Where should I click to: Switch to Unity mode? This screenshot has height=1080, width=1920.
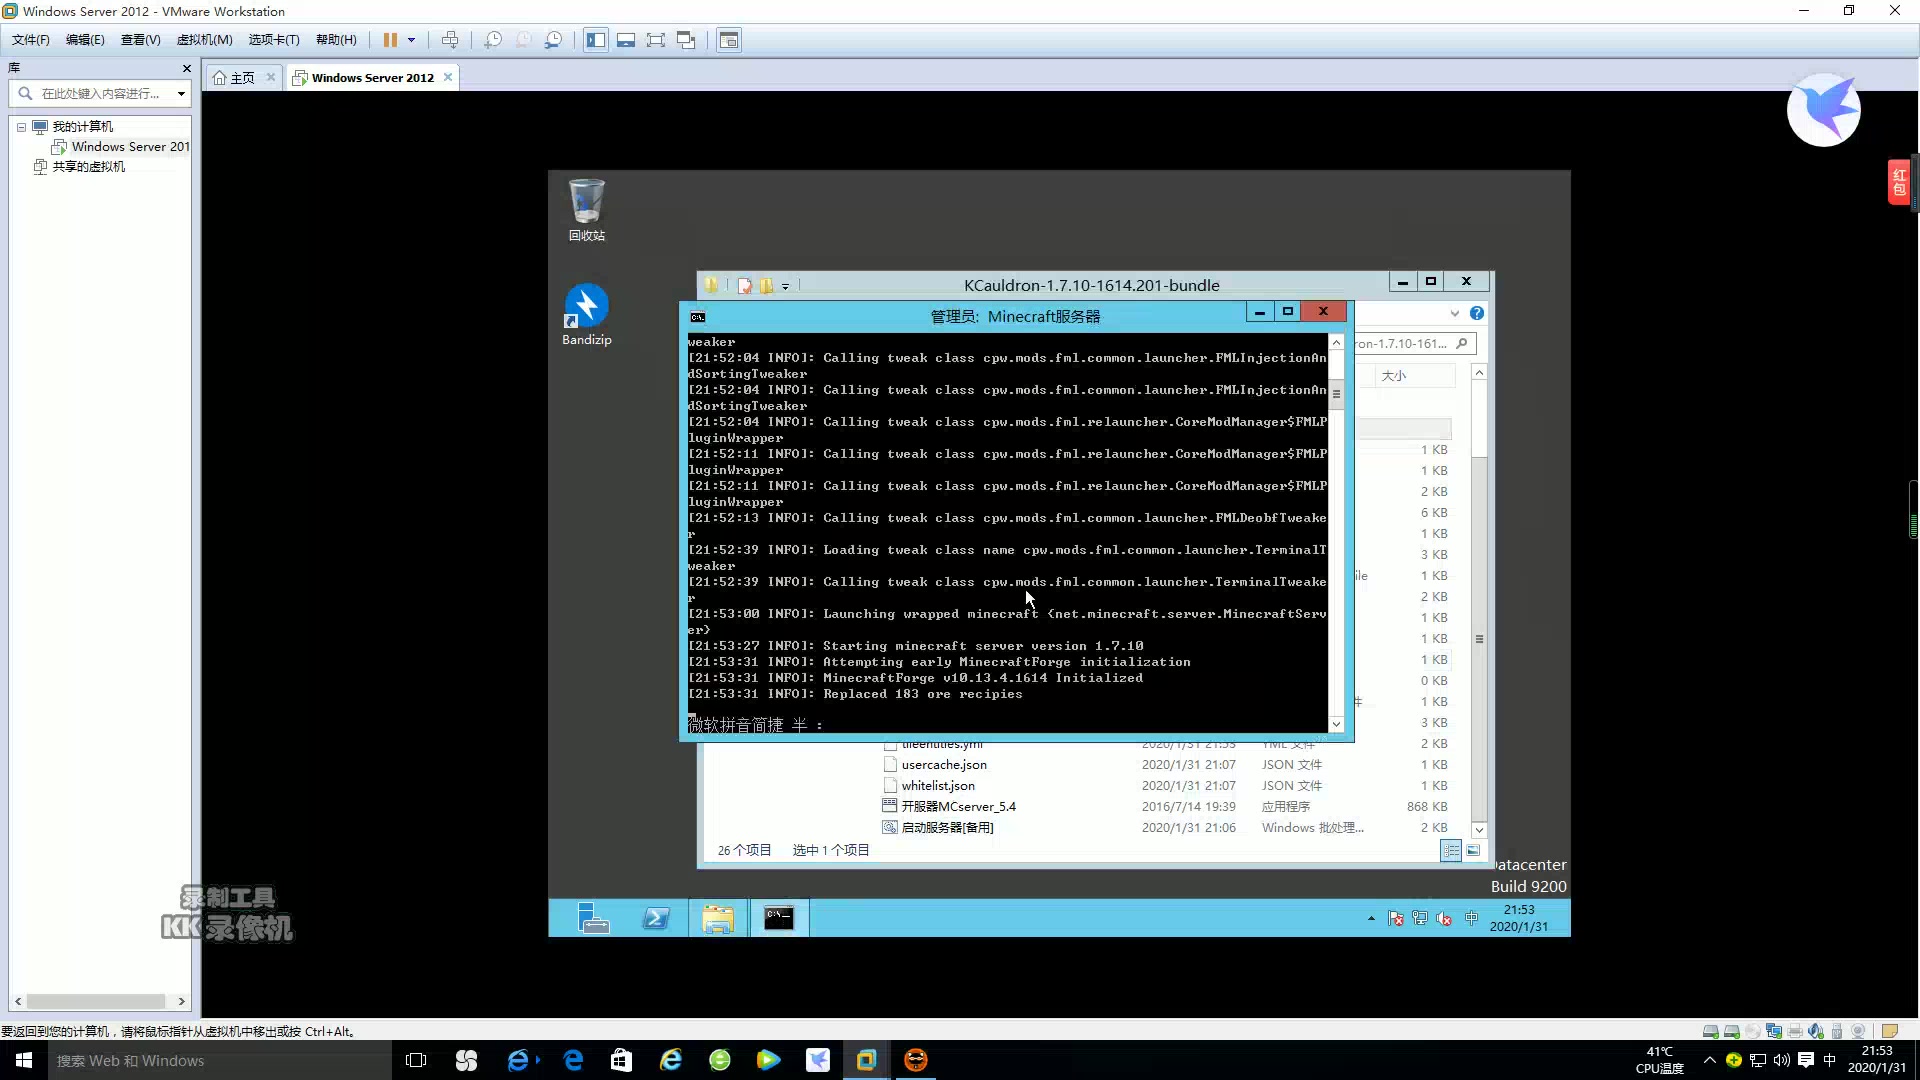pos(686,40)
